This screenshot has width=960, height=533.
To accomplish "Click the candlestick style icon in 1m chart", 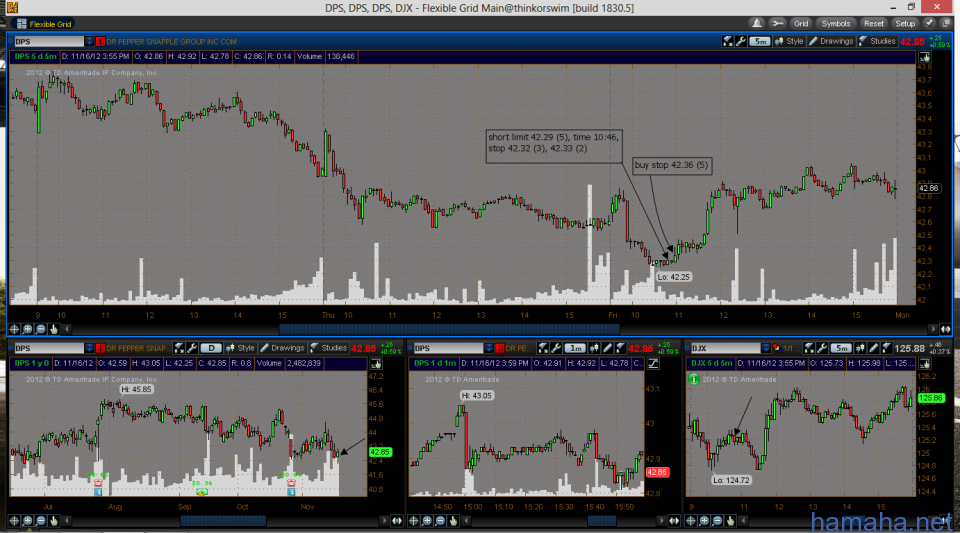I will [594, 348].
